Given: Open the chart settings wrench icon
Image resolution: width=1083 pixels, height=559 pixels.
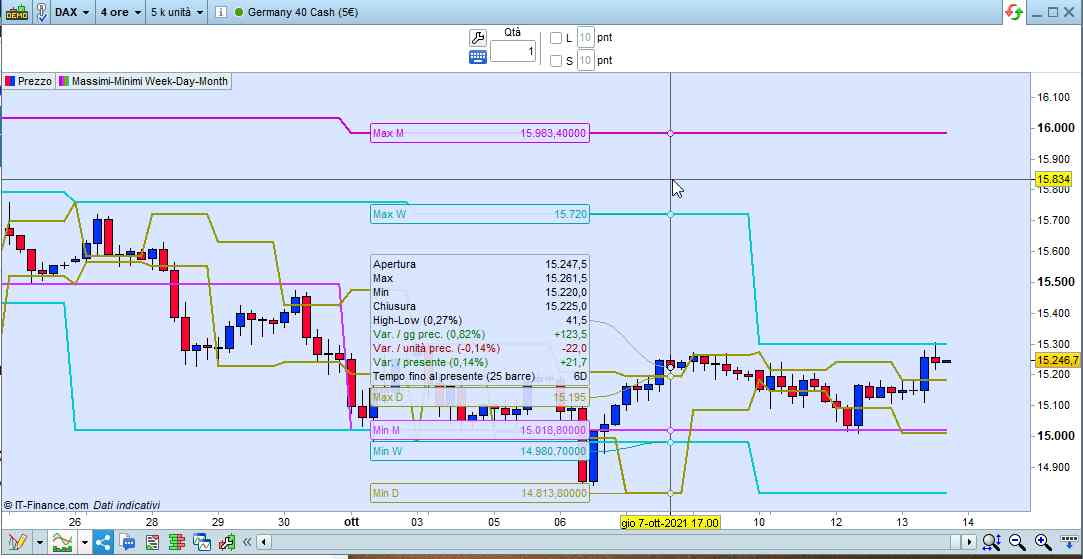Looking at the screenshot, I should 227,542.
